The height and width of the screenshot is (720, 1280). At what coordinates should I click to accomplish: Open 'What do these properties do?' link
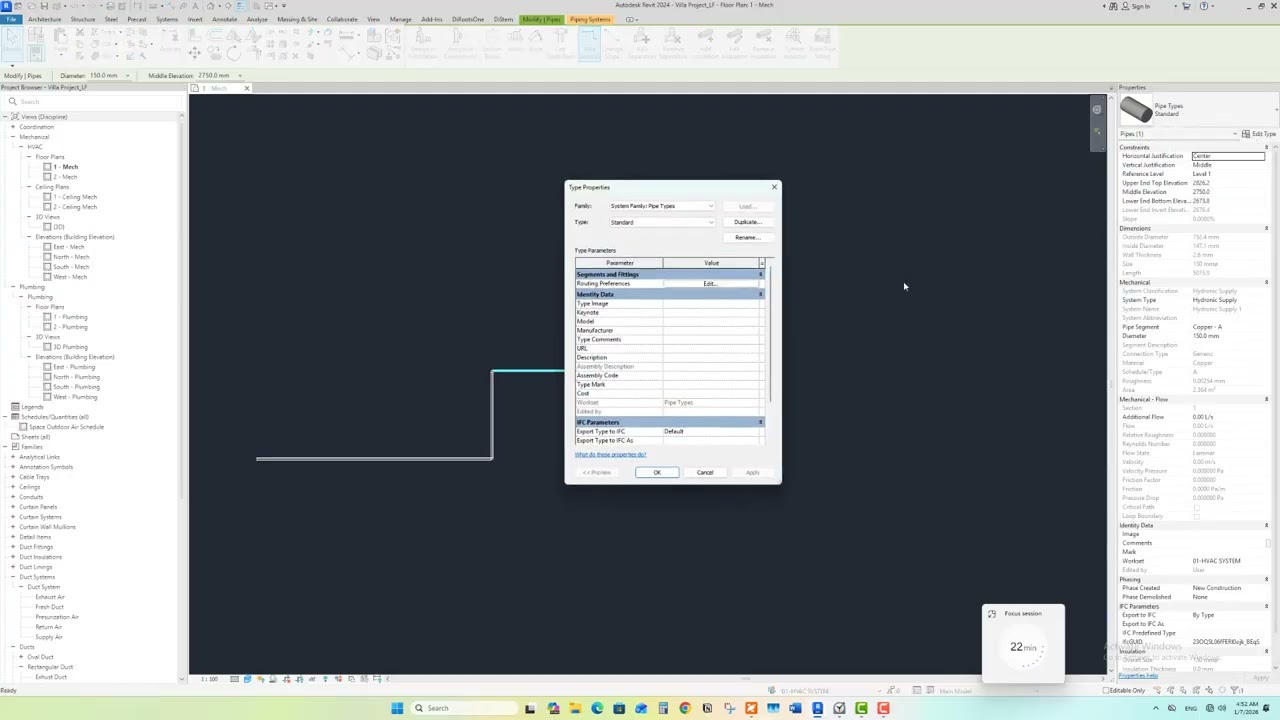[x=610, y=454]
